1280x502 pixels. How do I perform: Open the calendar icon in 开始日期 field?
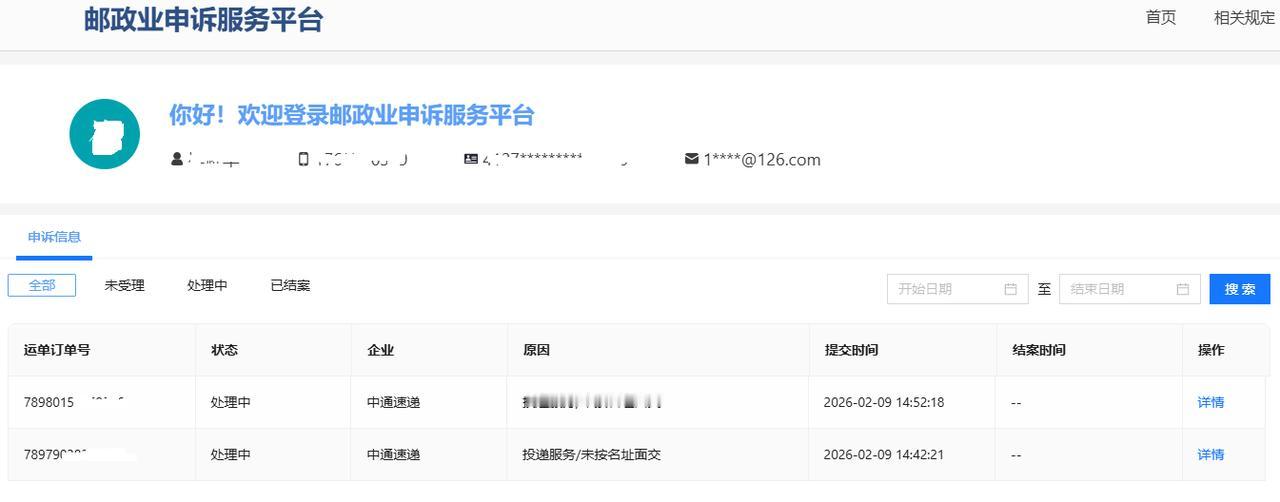[1011, 289]
